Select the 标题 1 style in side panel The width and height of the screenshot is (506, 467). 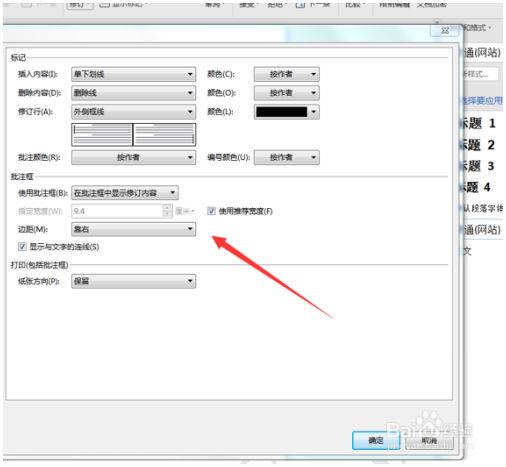pos(479,124)
